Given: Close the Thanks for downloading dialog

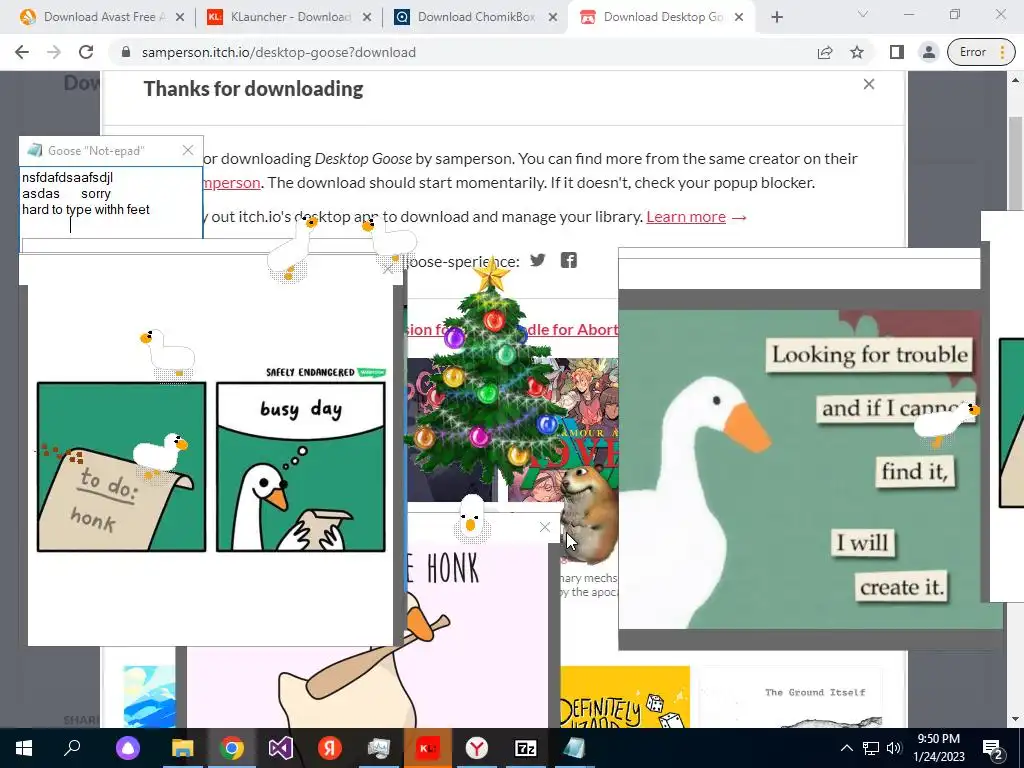Looking at the screenshot, I should (x=869, y=84).
